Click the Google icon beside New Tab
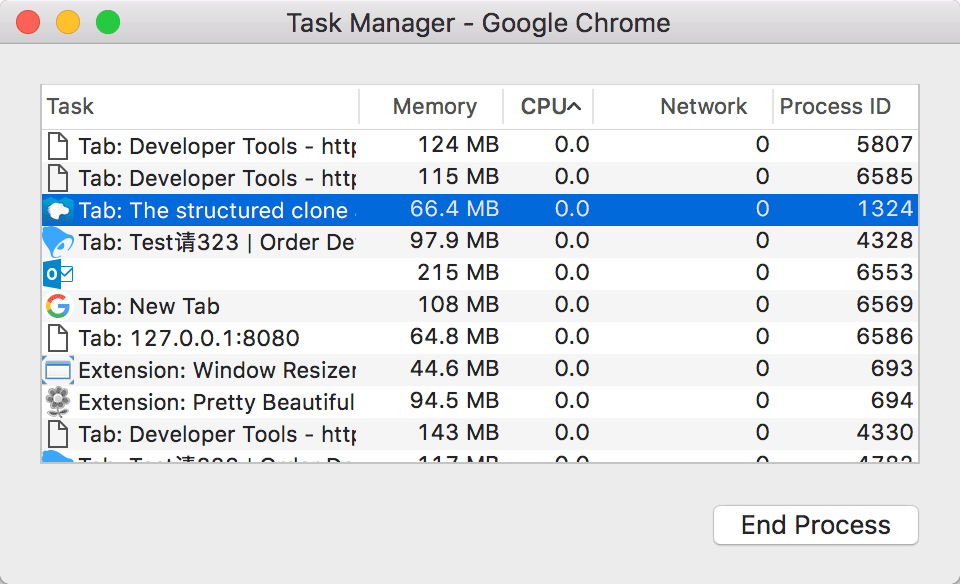 pyautogui.click(x=58, y=306)
